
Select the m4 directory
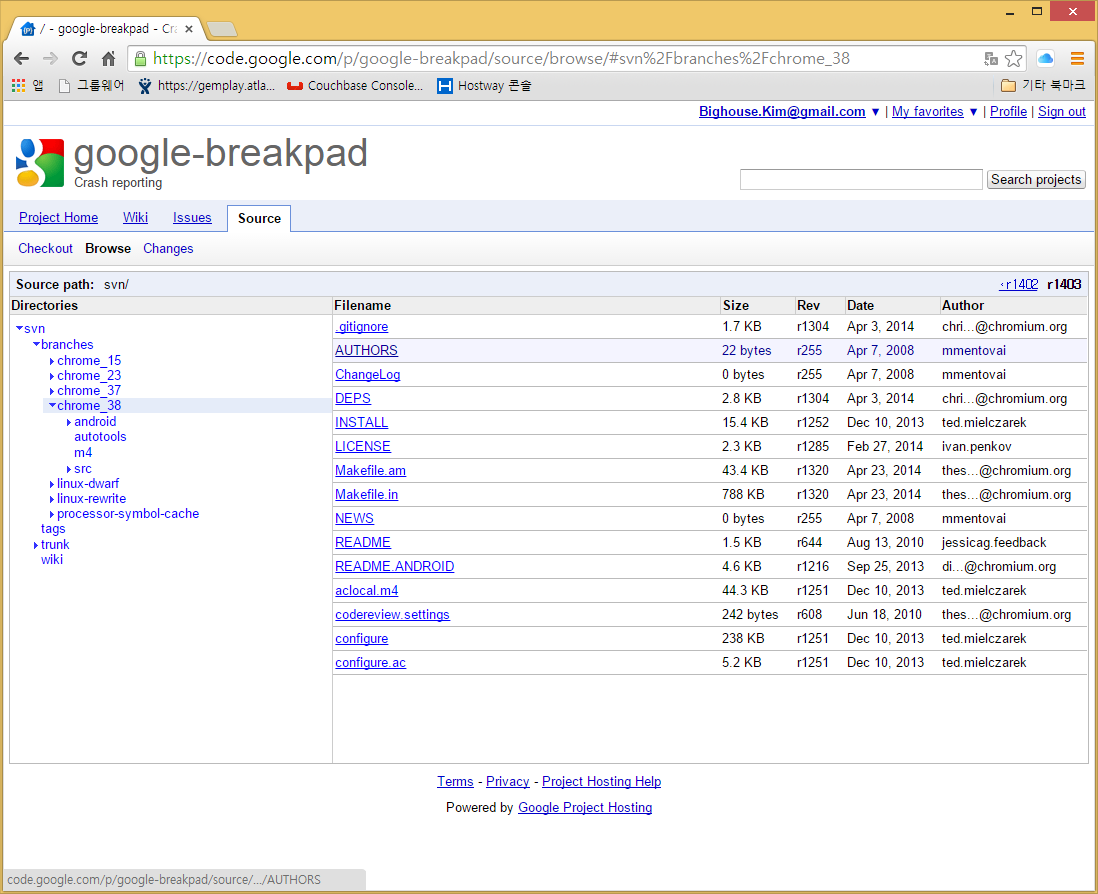pos(83,453)
